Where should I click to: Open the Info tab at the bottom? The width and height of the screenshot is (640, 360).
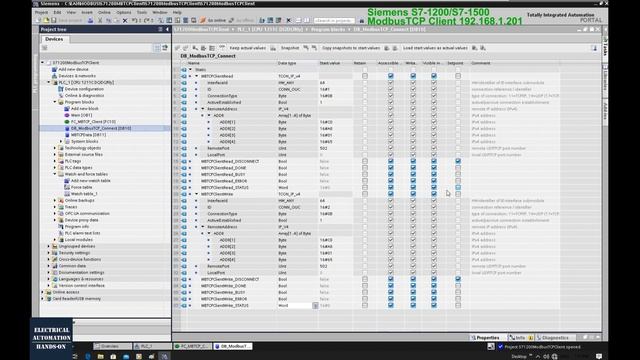[x=520, y=338]
